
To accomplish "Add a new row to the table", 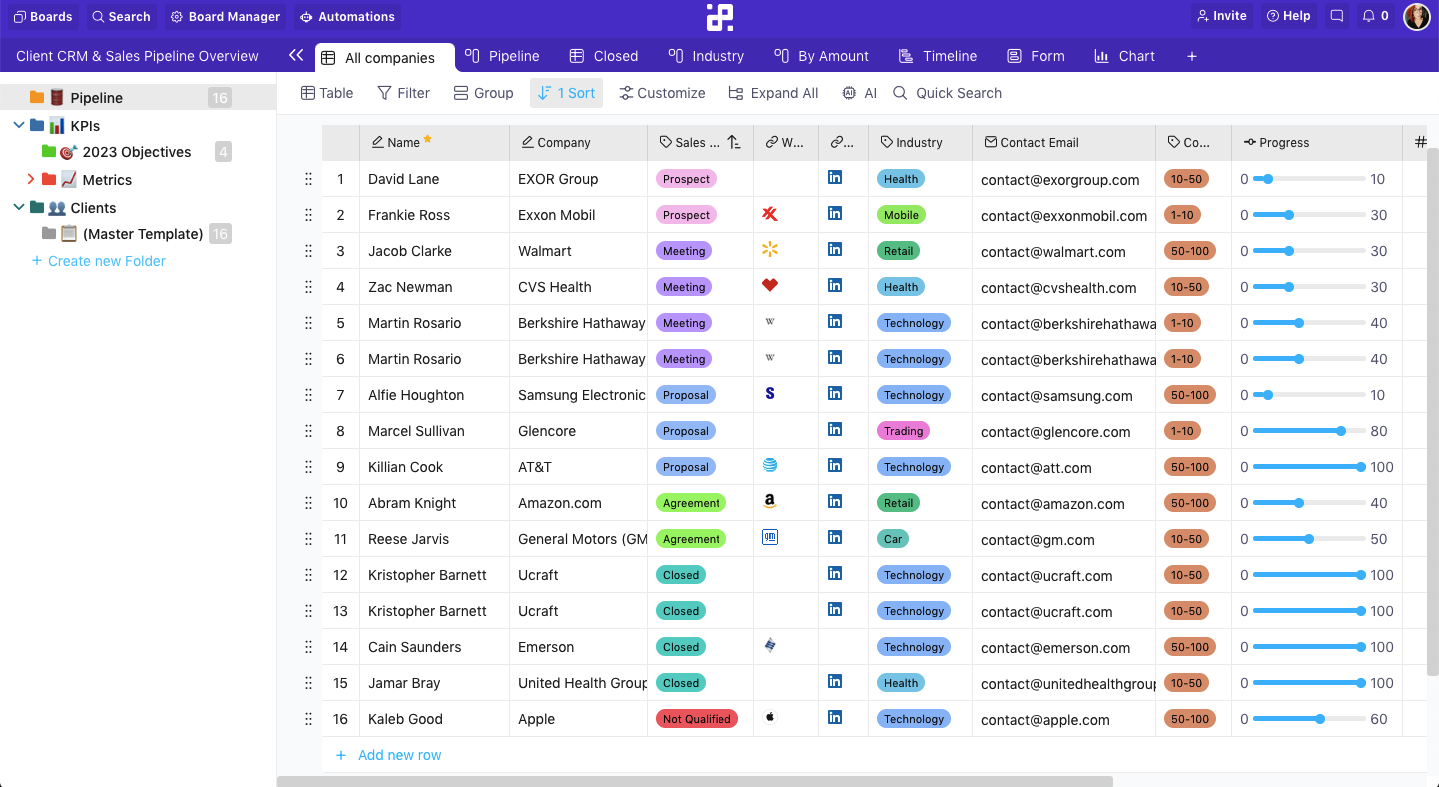I will (x=388, y=754).
